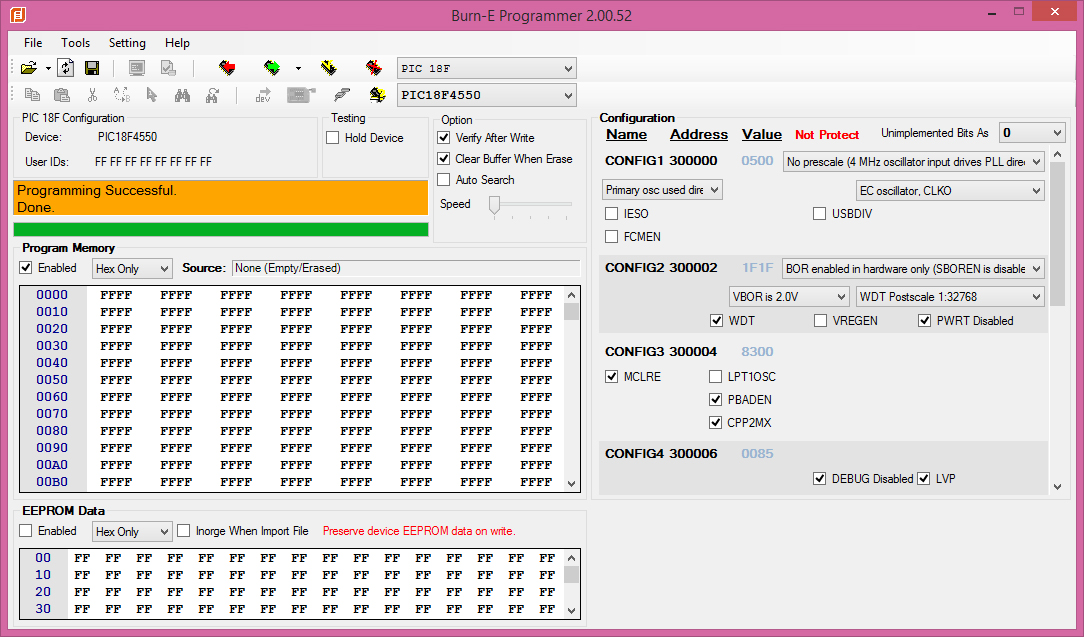Open the PIC 18F family dropdown

click(x=487, y=68)
